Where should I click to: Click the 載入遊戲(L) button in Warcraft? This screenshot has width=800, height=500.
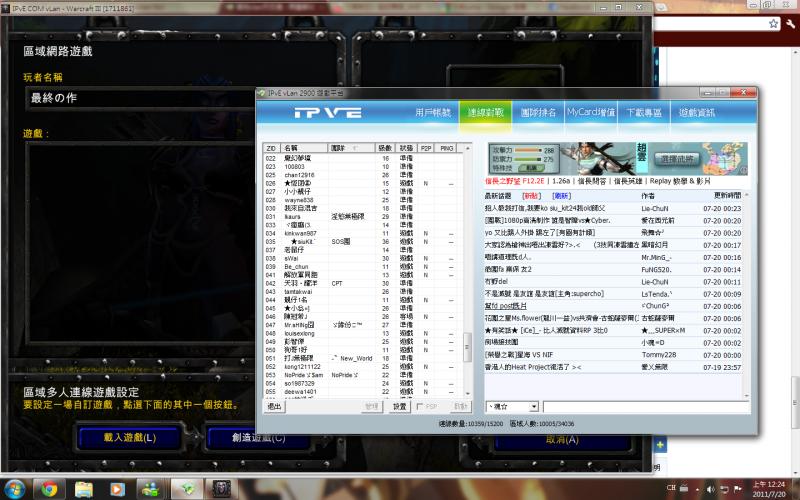(x=130, y=438)
